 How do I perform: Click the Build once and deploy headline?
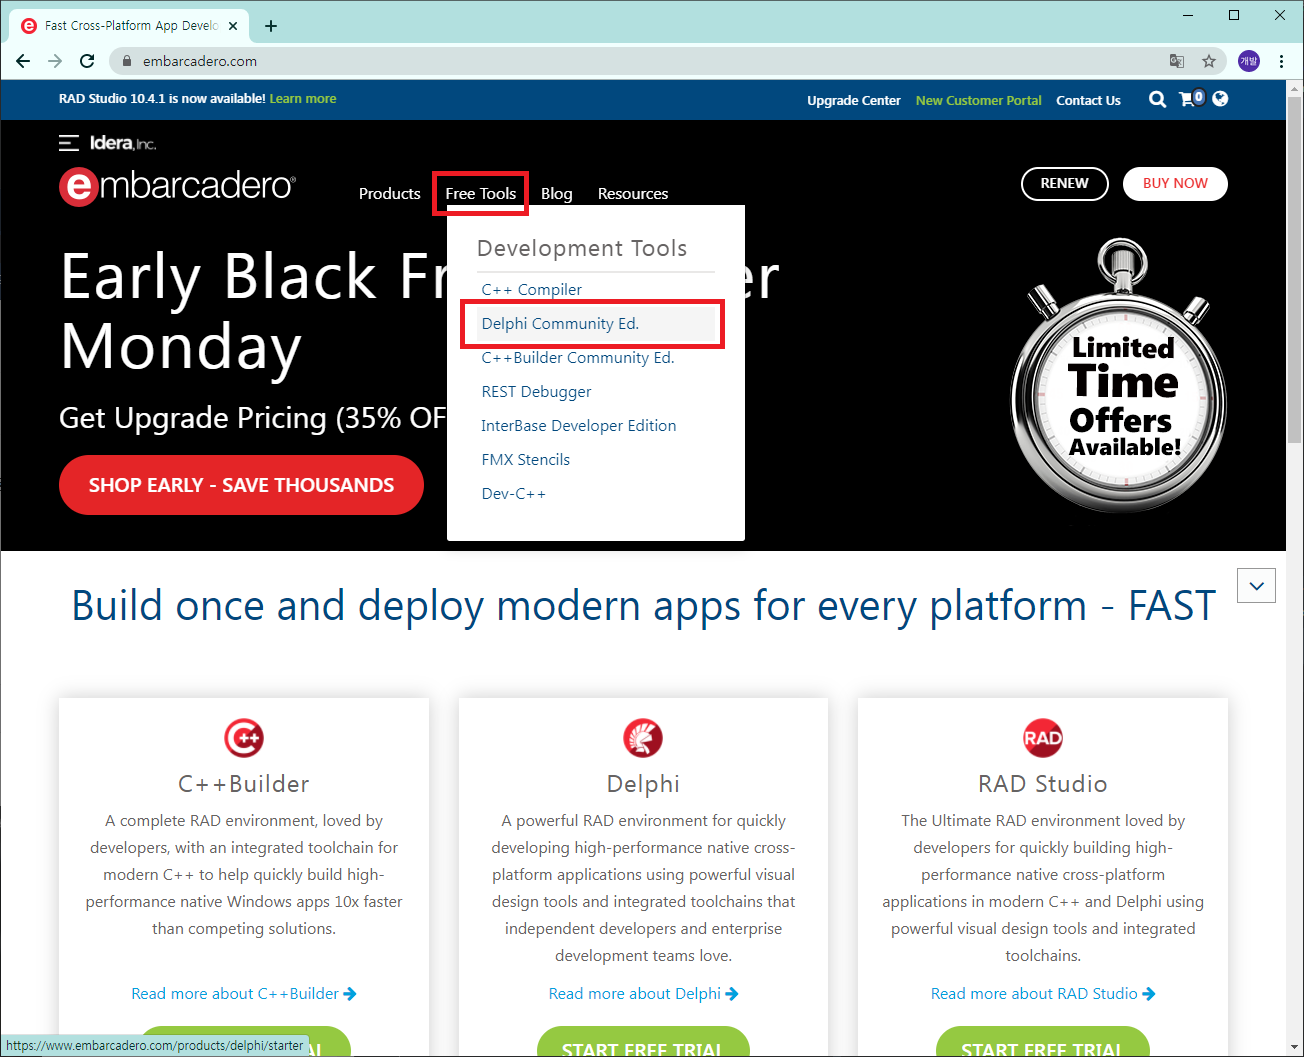point(644,606)
